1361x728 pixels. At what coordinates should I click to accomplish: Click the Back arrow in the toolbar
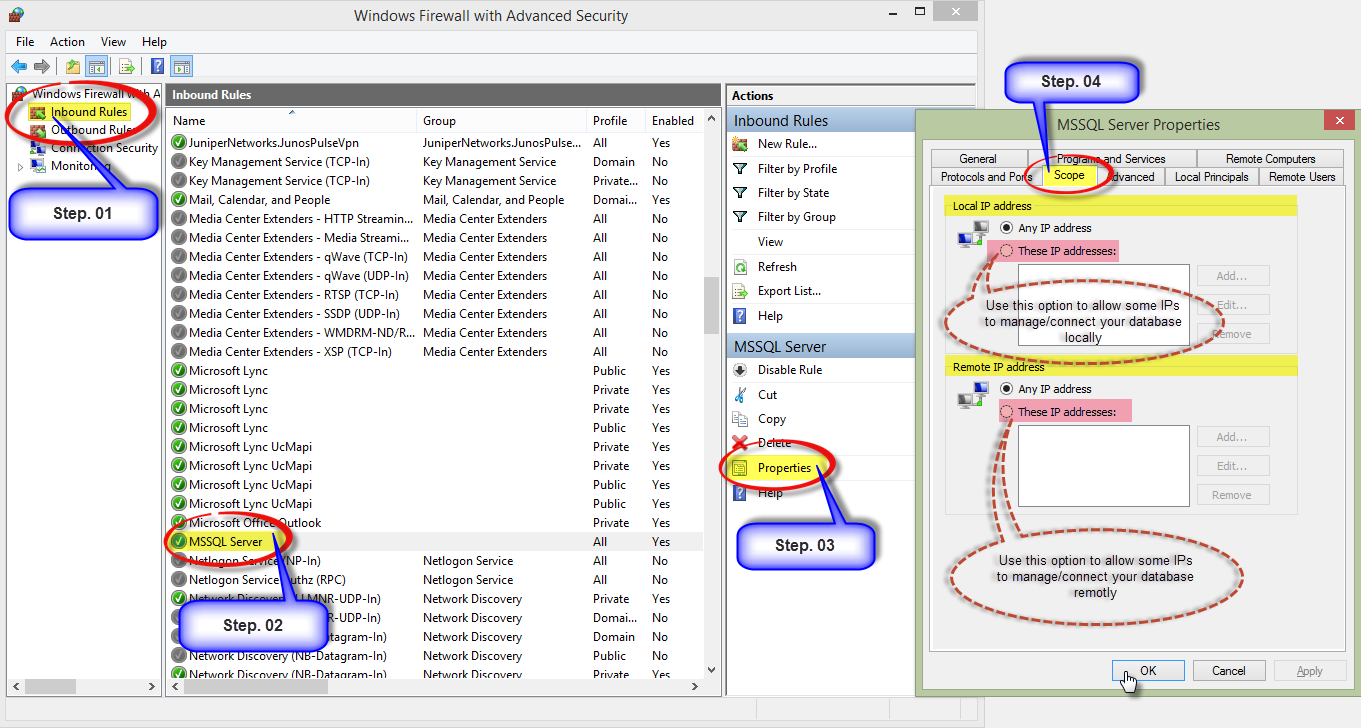[19, 67]
